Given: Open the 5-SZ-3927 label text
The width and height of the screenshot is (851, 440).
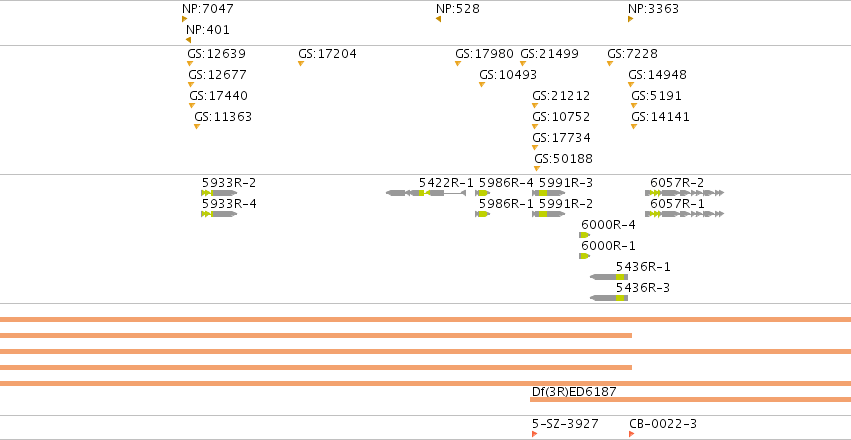Looking at the screenshot, I should (566, 424).
